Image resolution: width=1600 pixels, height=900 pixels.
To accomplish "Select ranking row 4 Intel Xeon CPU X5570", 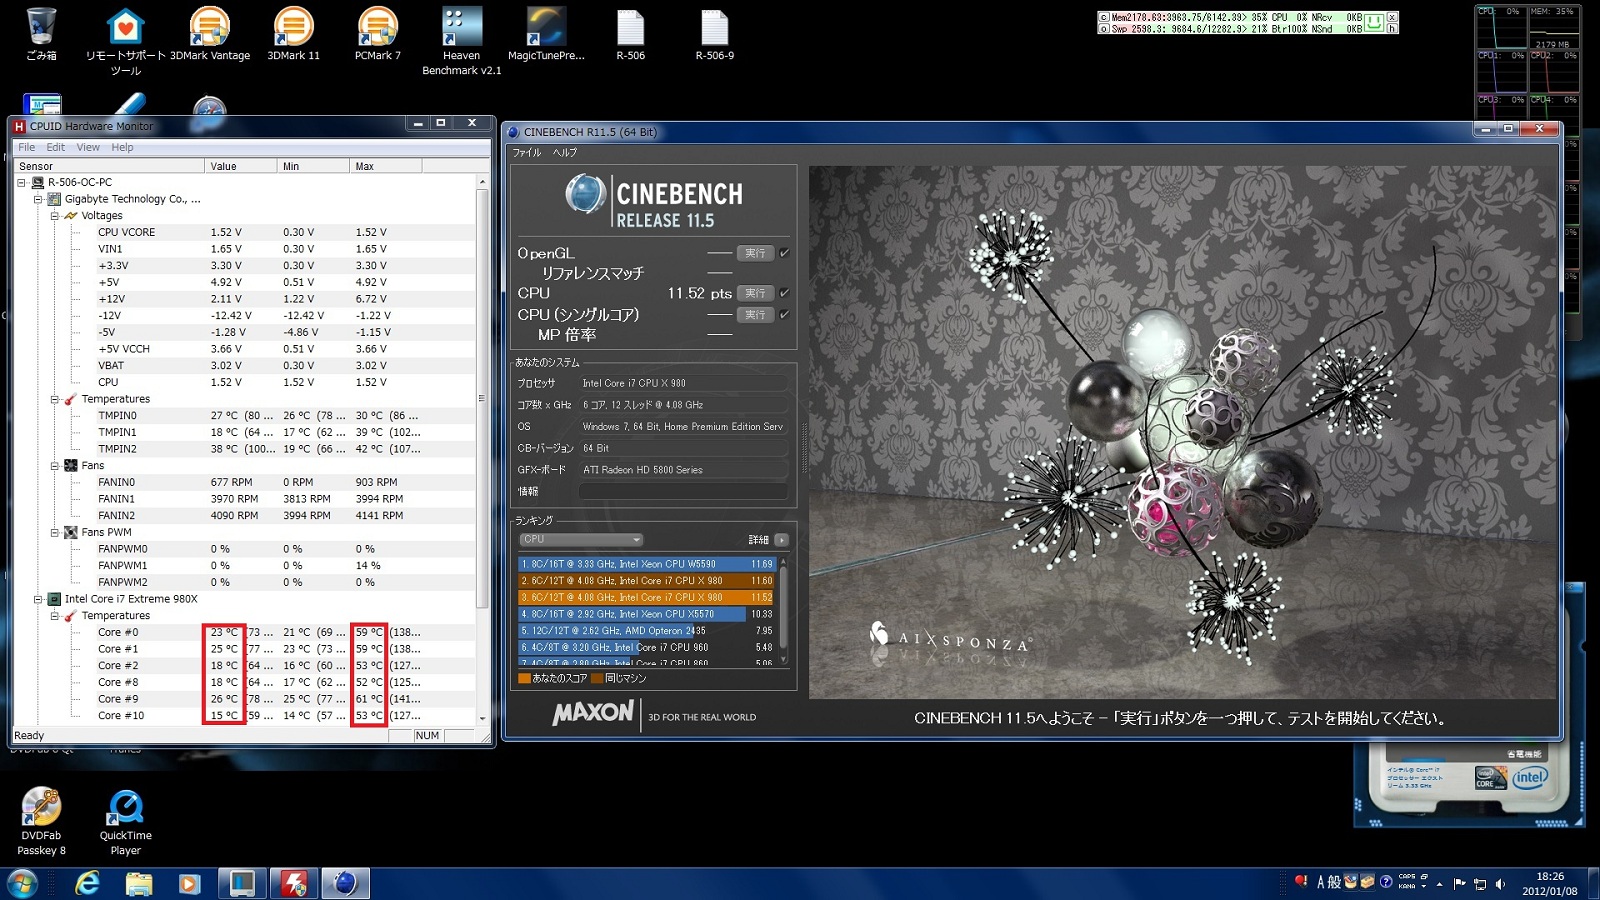I will (646, 614).
